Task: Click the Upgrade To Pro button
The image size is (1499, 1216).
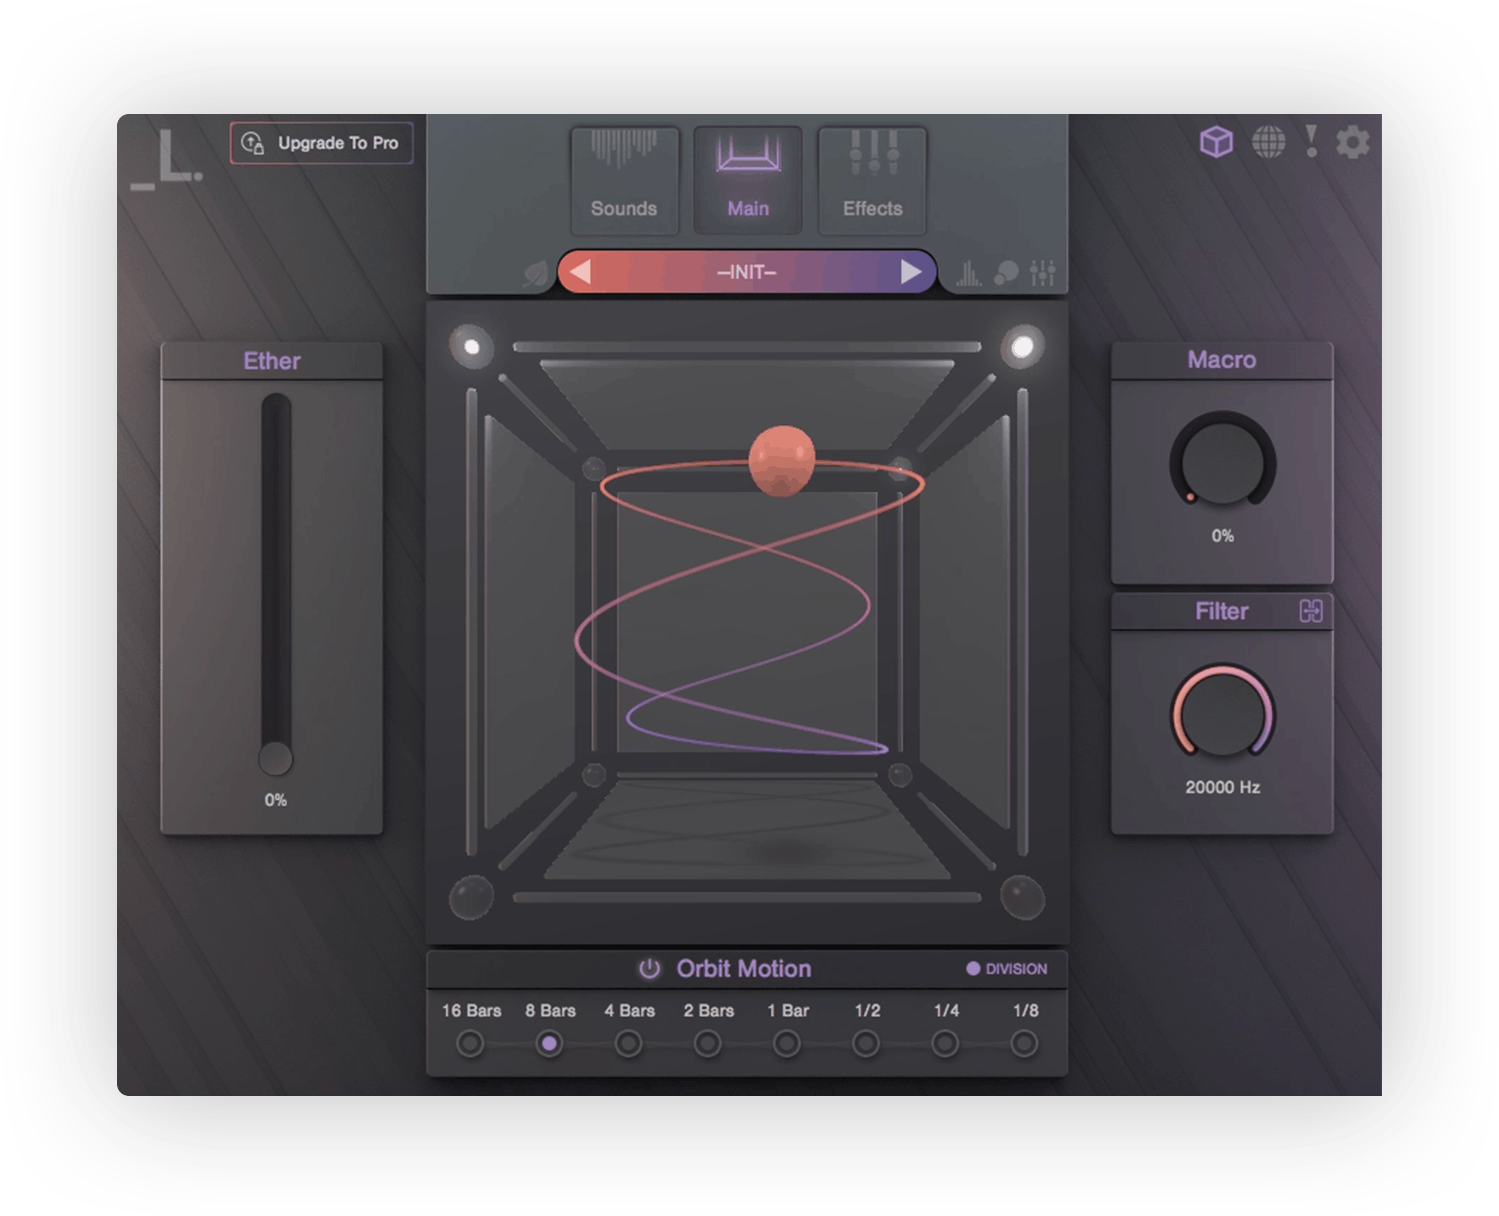Action: (322, 143)
